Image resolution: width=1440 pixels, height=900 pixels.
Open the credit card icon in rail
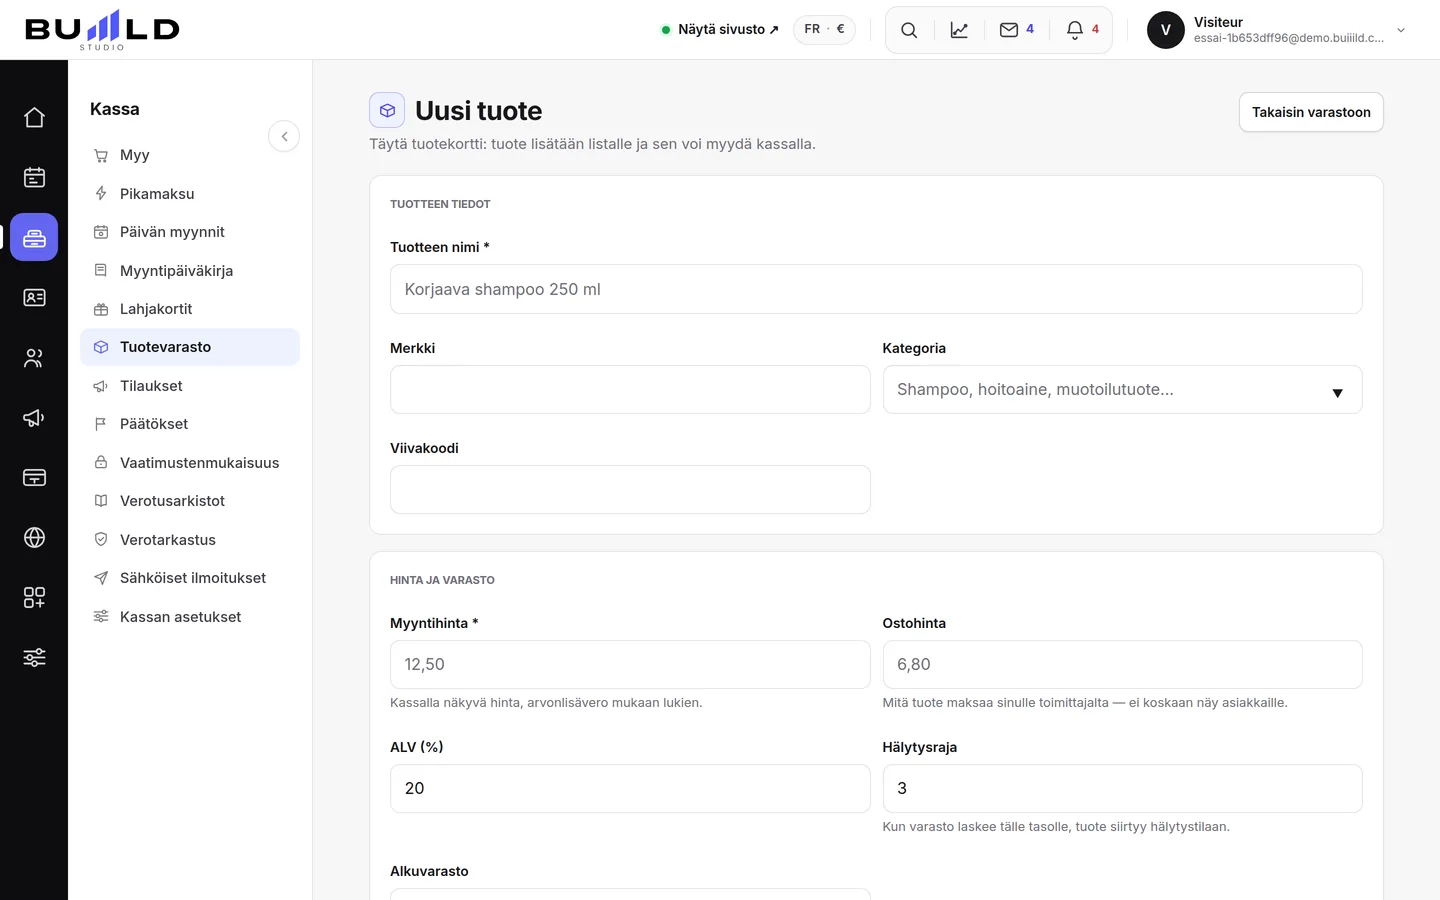34,478
